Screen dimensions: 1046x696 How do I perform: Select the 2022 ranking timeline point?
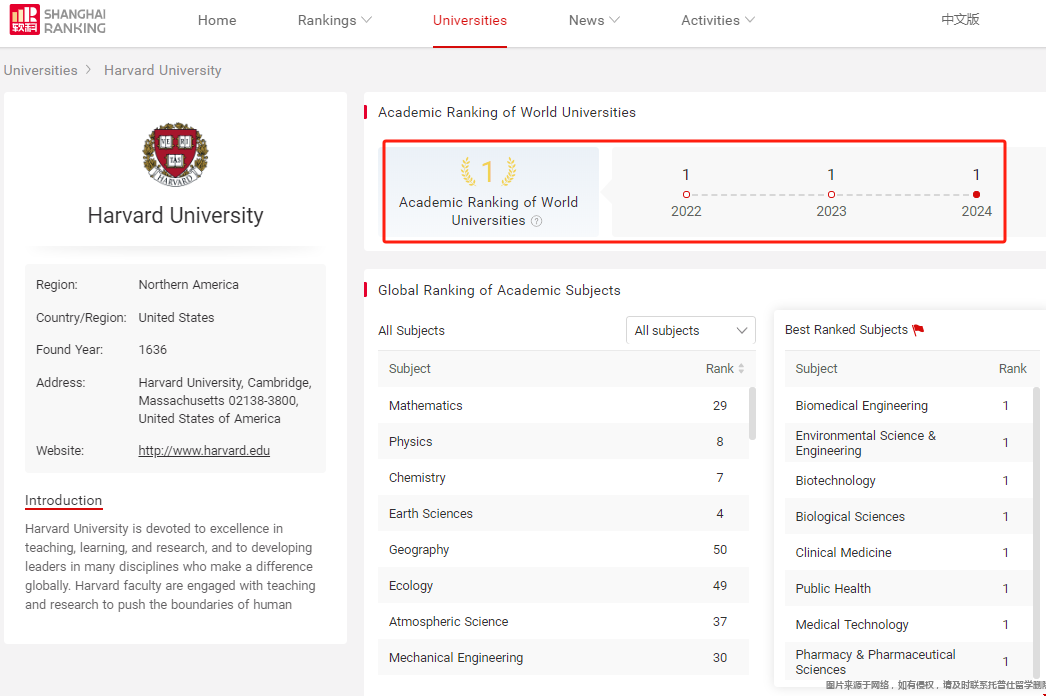coord(686,194)
